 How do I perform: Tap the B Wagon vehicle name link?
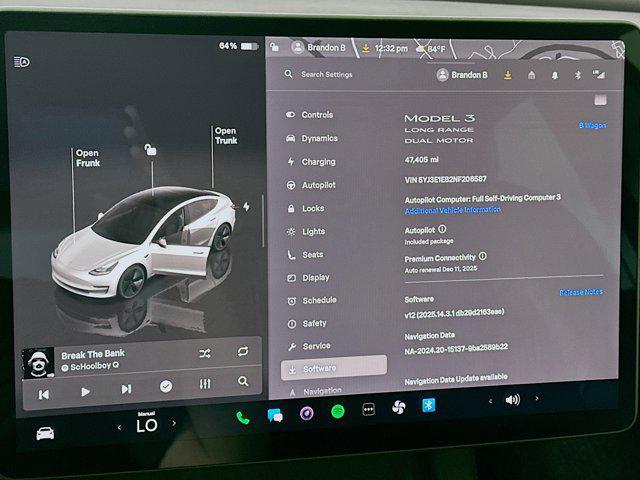[x=592, y=125]
